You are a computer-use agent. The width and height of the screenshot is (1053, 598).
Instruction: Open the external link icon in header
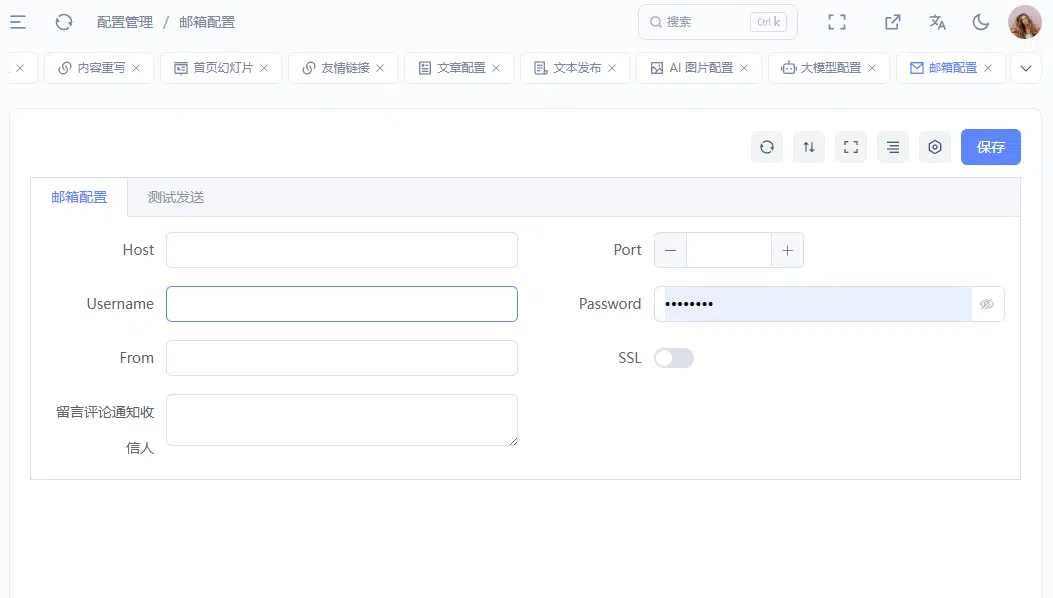click(x=892, y=22)
